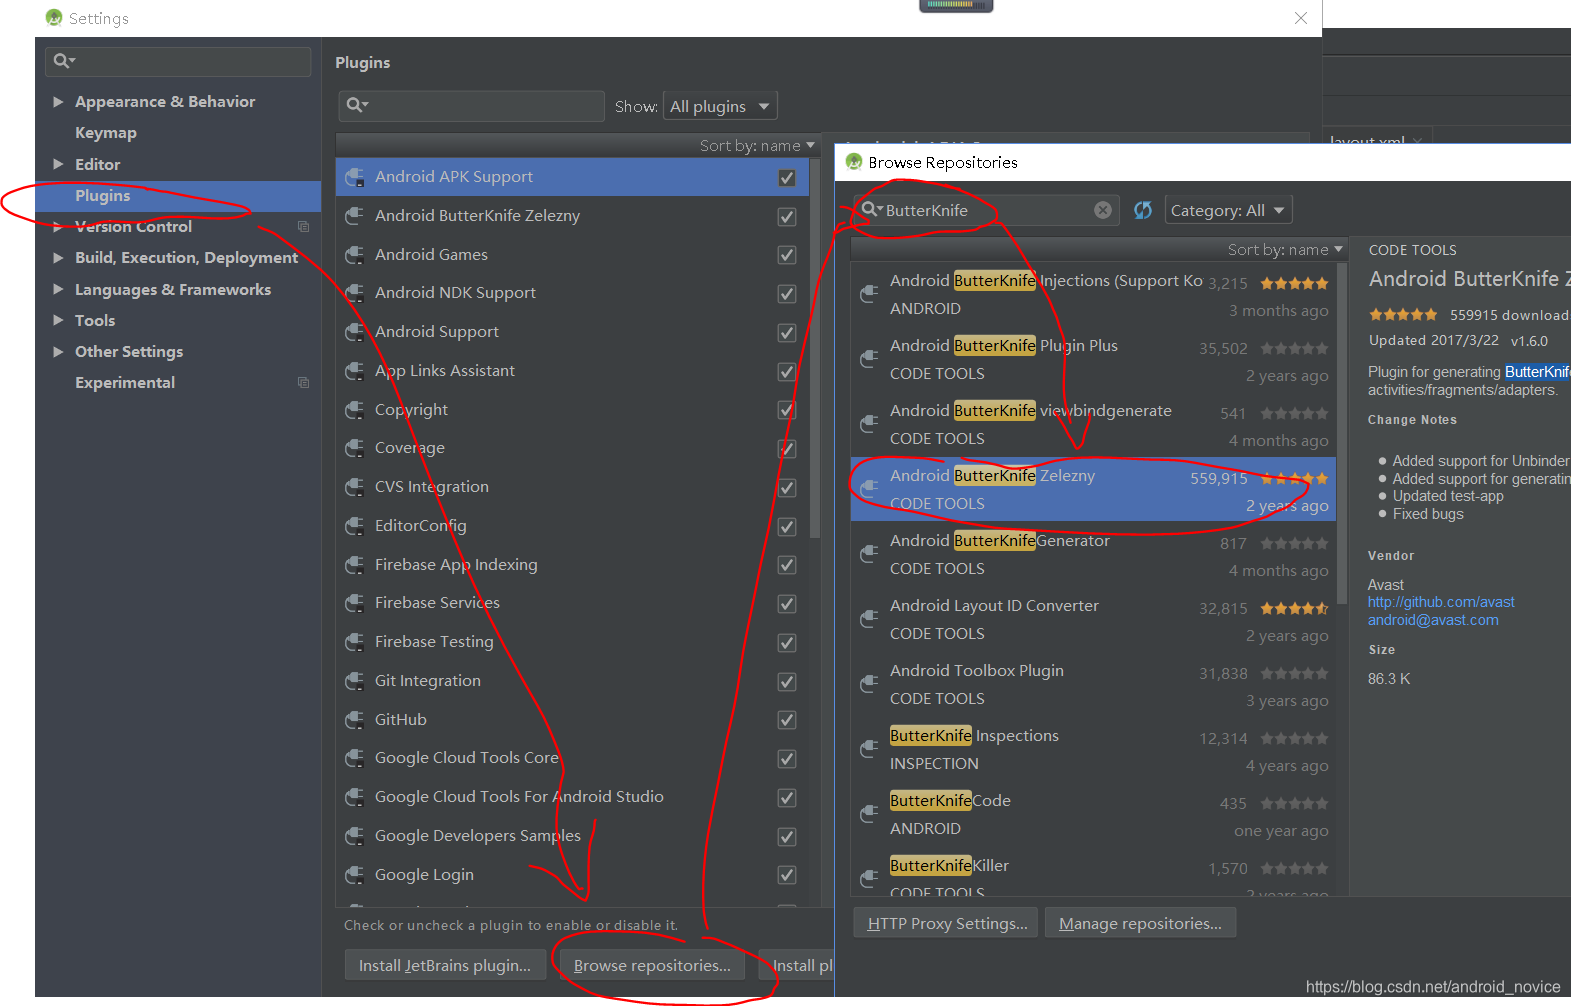
Task: Click the Google Login plugin icon
Action: (x=354, y=875)
